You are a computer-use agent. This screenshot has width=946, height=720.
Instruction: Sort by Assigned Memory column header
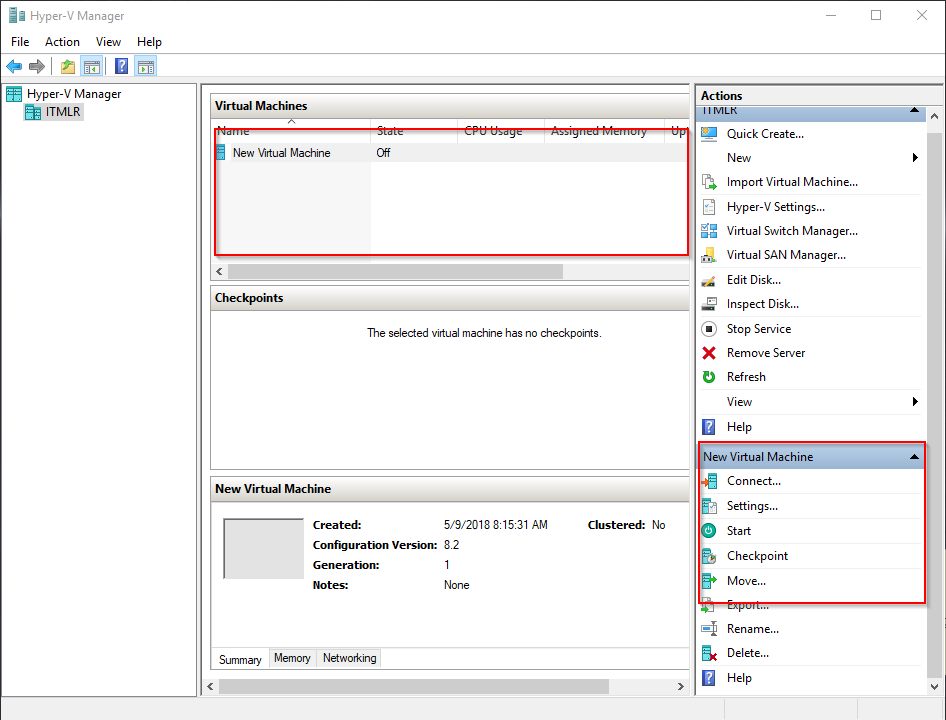[605, 130]
